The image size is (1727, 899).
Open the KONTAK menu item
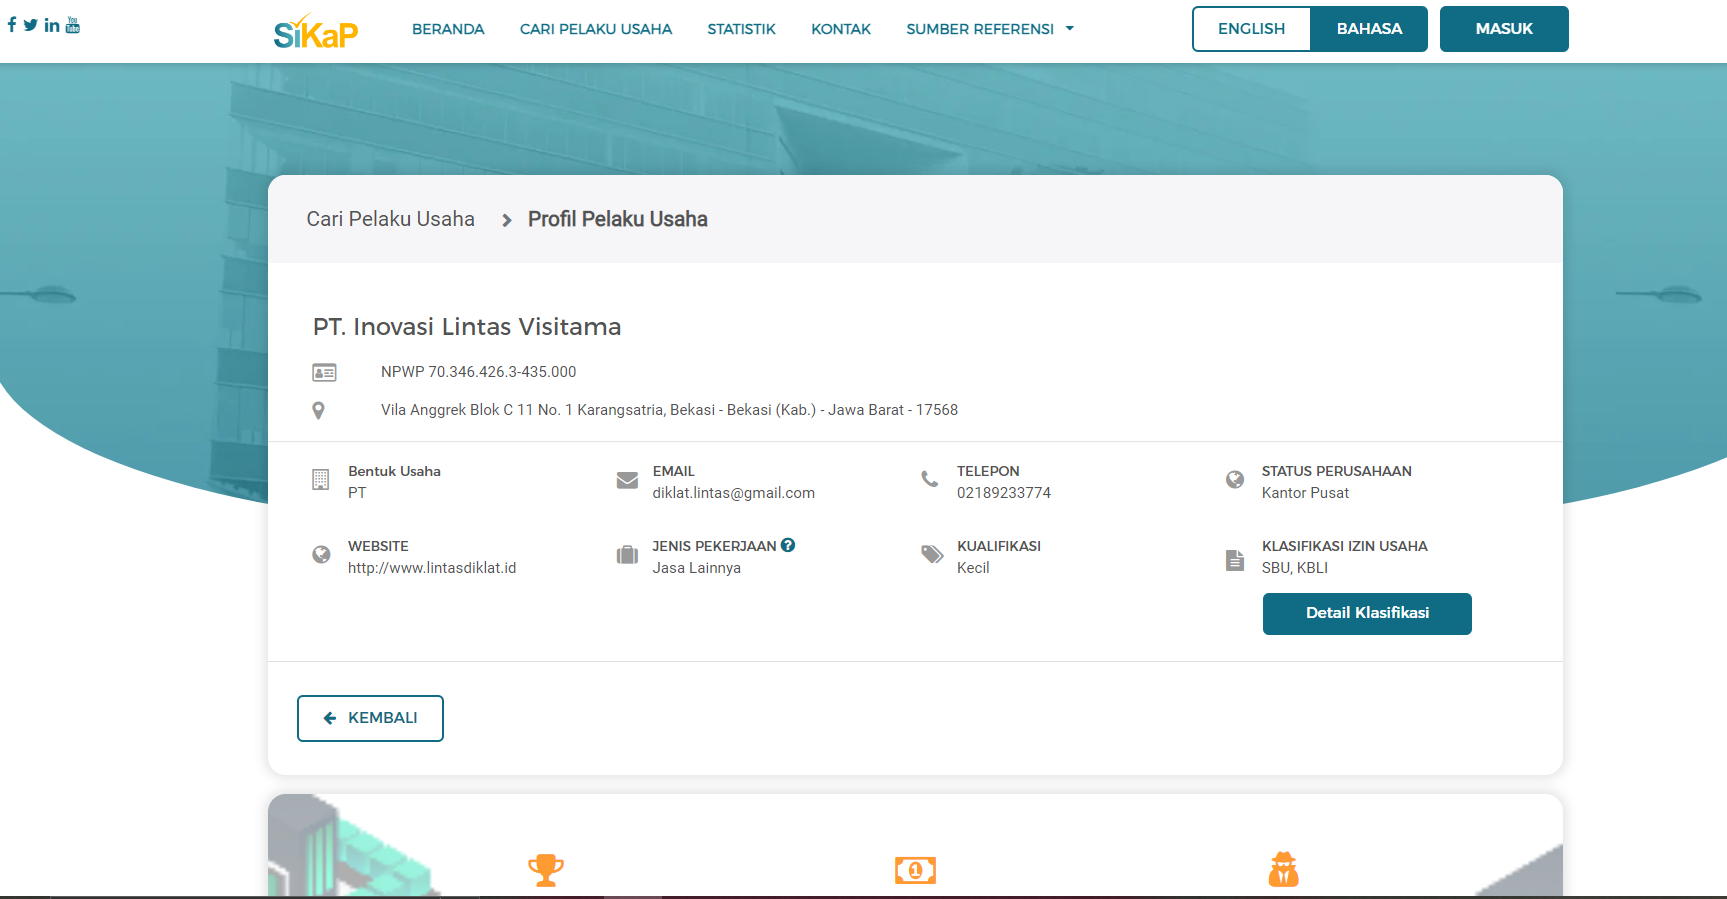(841, 29)
